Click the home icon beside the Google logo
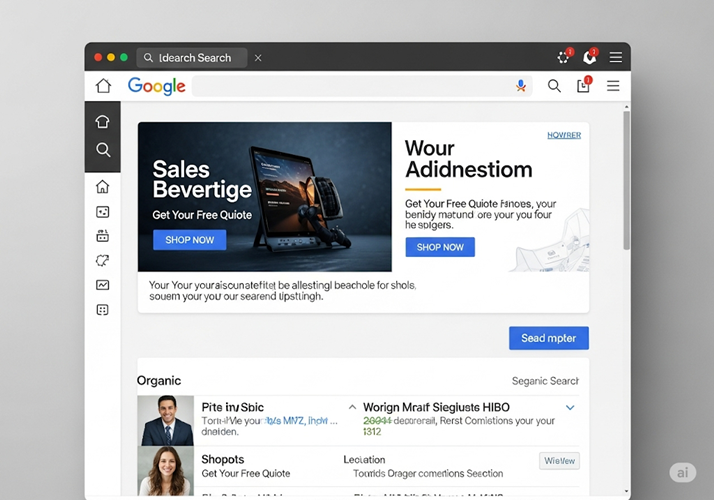This screenshot has width=714, height=500. point(103,86)
